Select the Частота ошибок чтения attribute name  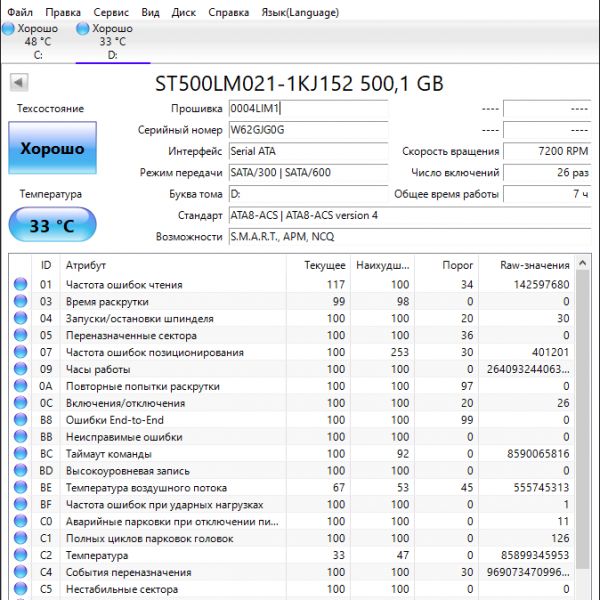pyautogui.click(x=124, y=285)
